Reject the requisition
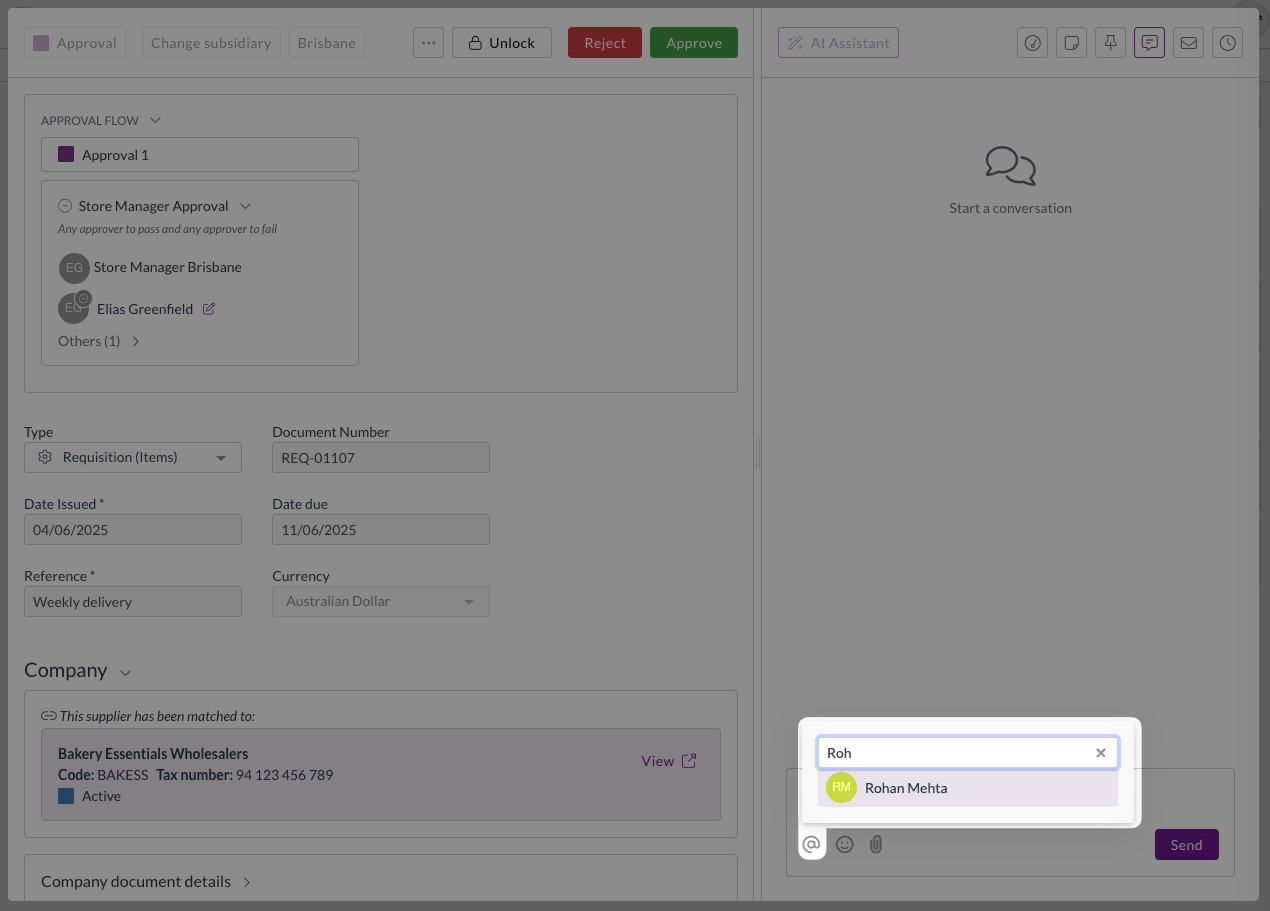Image resolution: width=1270 pixels, height=911 pixels. click(x=605, y=43)
